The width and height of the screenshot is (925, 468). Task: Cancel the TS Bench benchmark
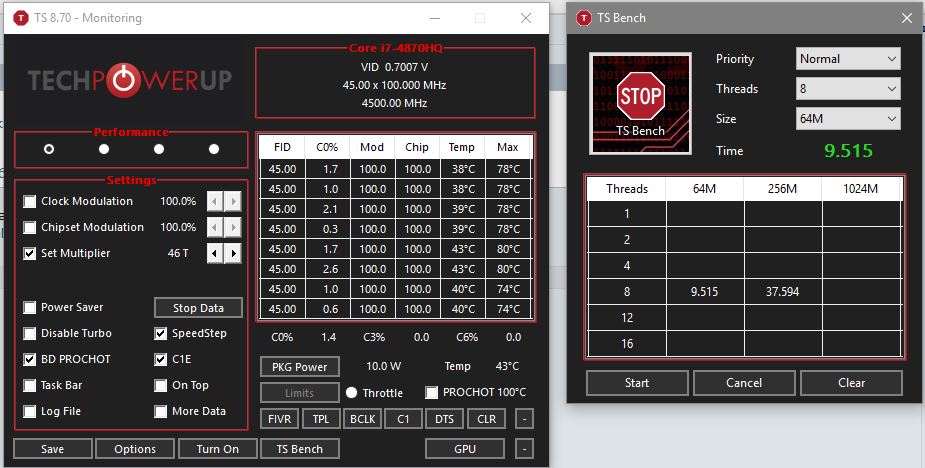[744, 383]
